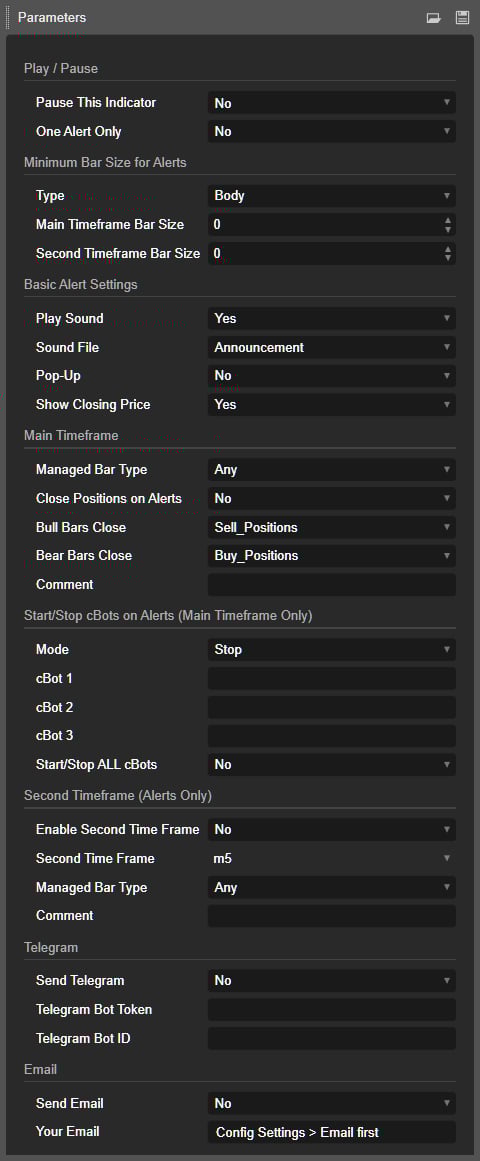Click the Main Timeframe Comment field
Image resolution: width=480 pixels, height=1161 pixels.
click(x=332, y=585)
